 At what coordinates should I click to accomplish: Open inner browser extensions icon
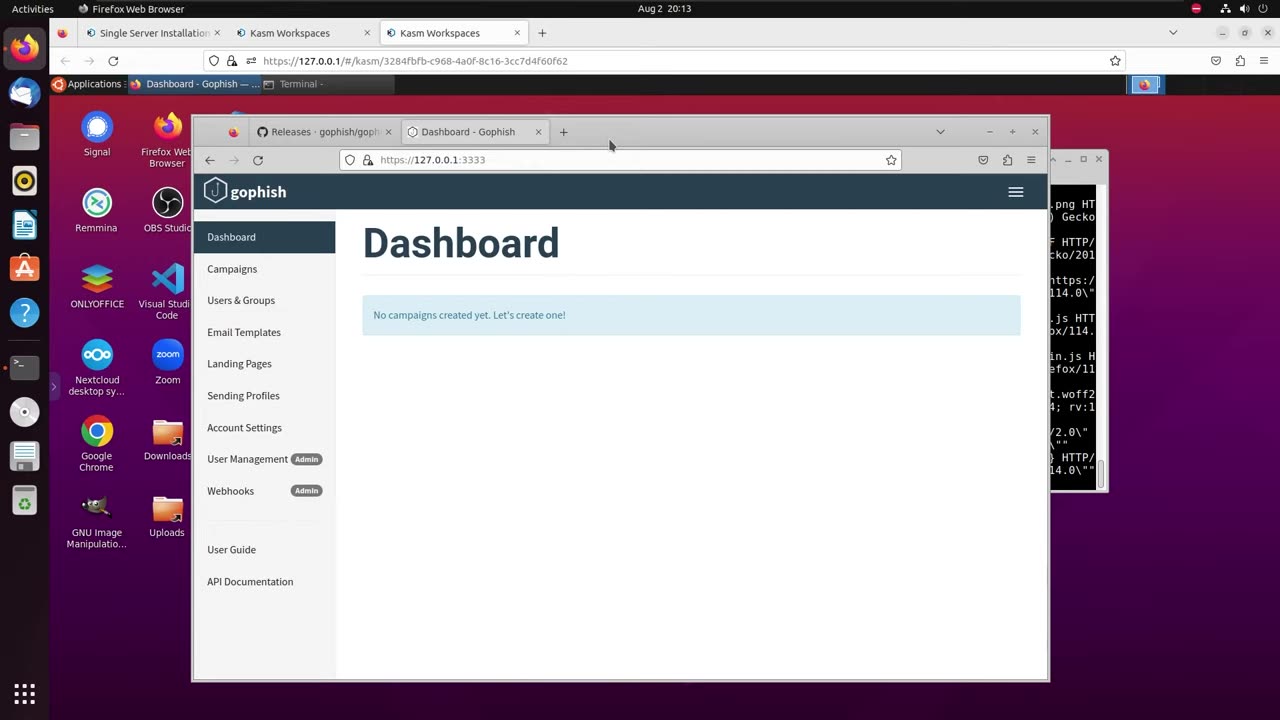1007,160
